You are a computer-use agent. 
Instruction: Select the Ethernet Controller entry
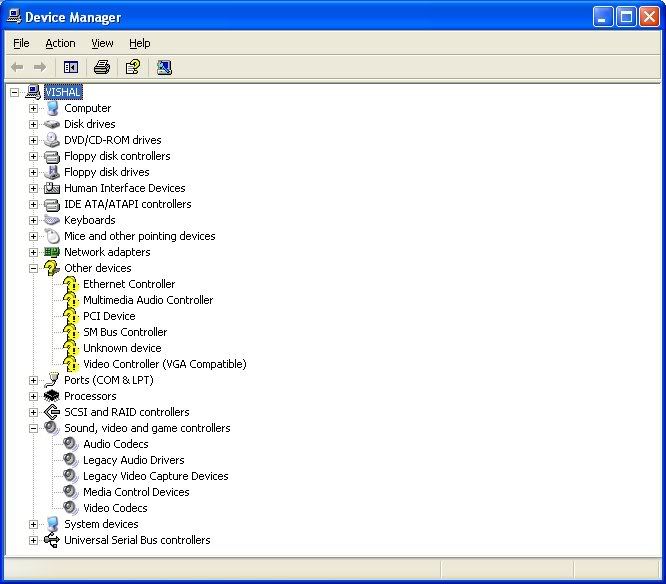(129, 284)
